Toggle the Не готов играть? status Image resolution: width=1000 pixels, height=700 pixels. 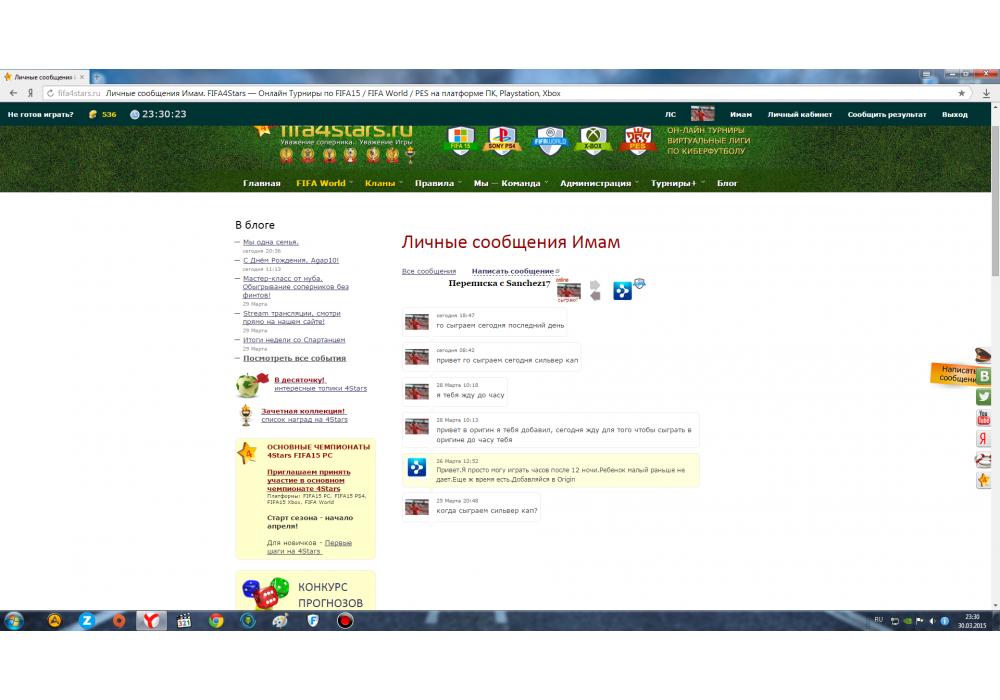pyautogui.click(x=40, y=115)
